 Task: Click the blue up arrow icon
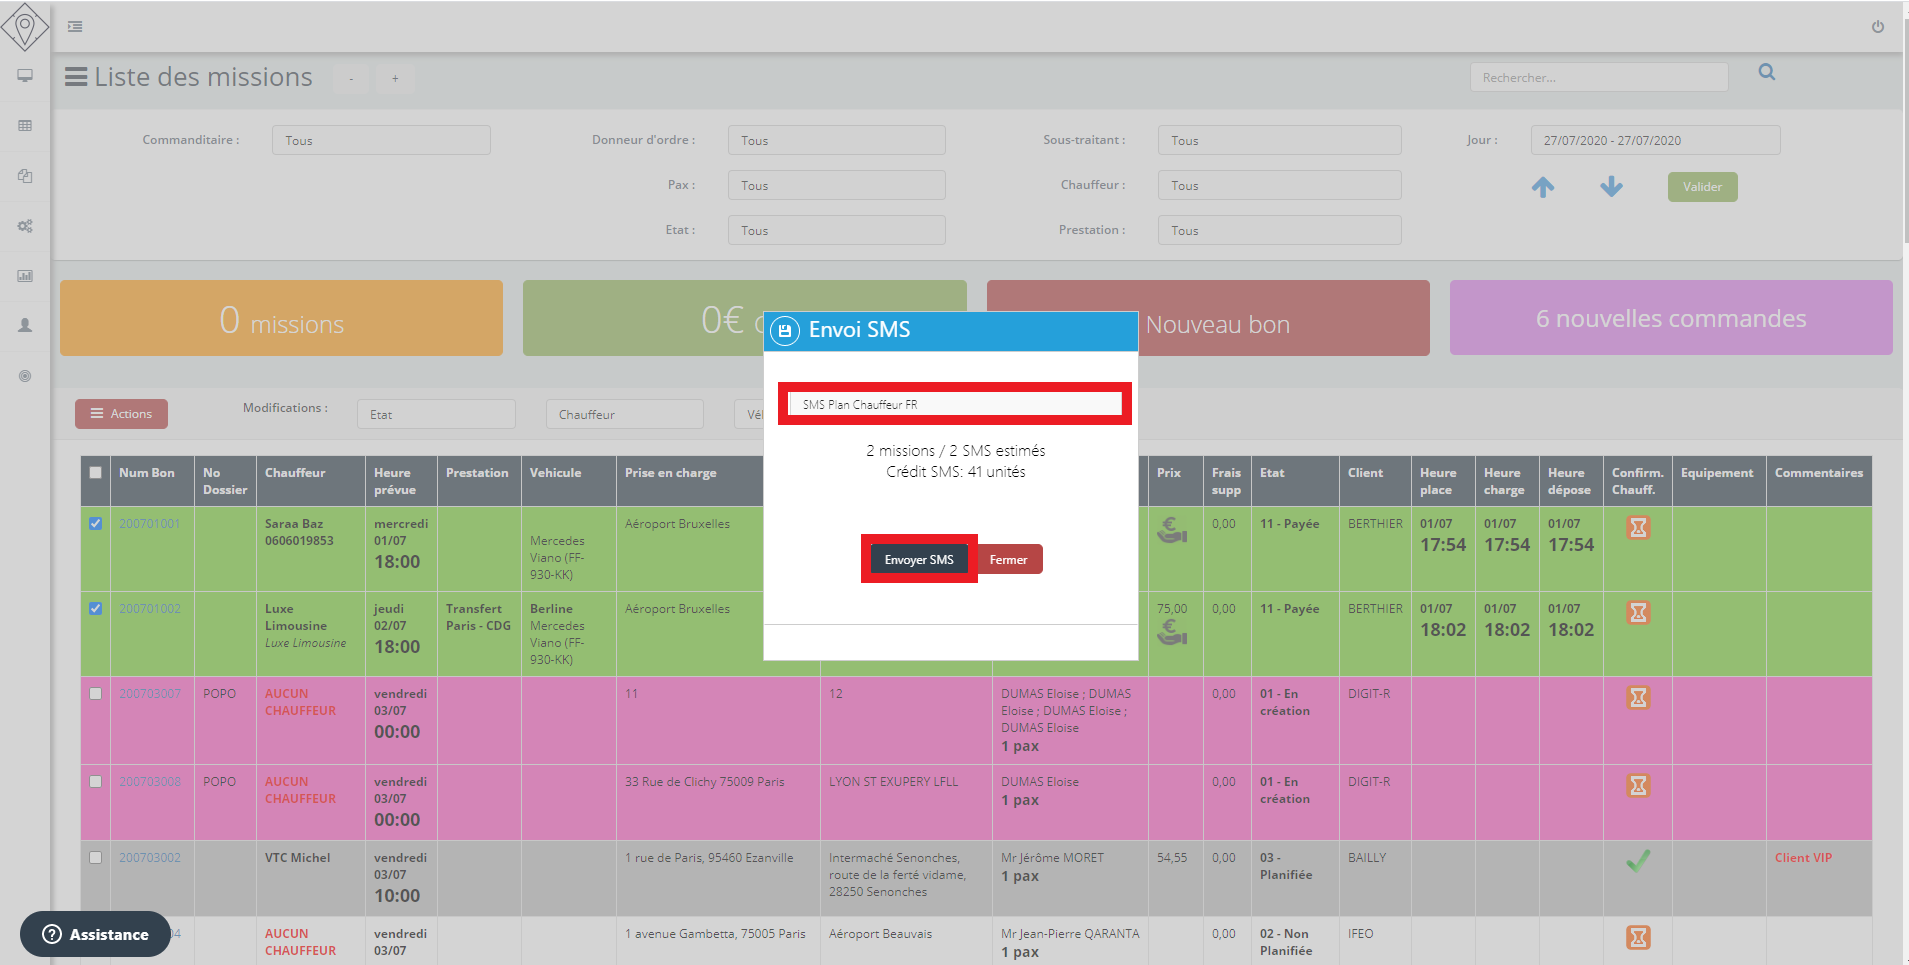point(1543,187)
